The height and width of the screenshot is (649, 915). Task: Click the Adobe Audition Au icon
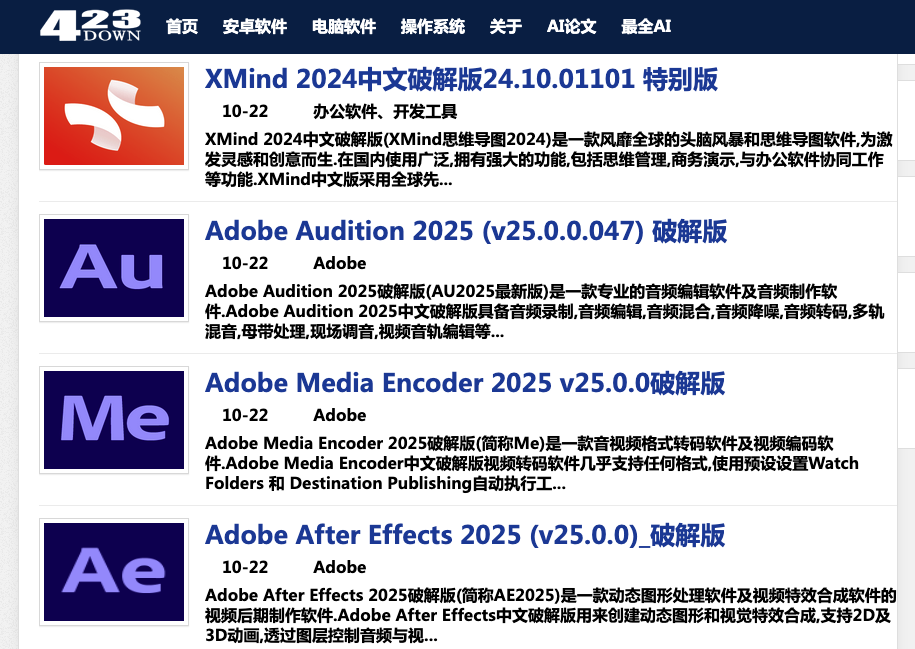tap(114, 268)
